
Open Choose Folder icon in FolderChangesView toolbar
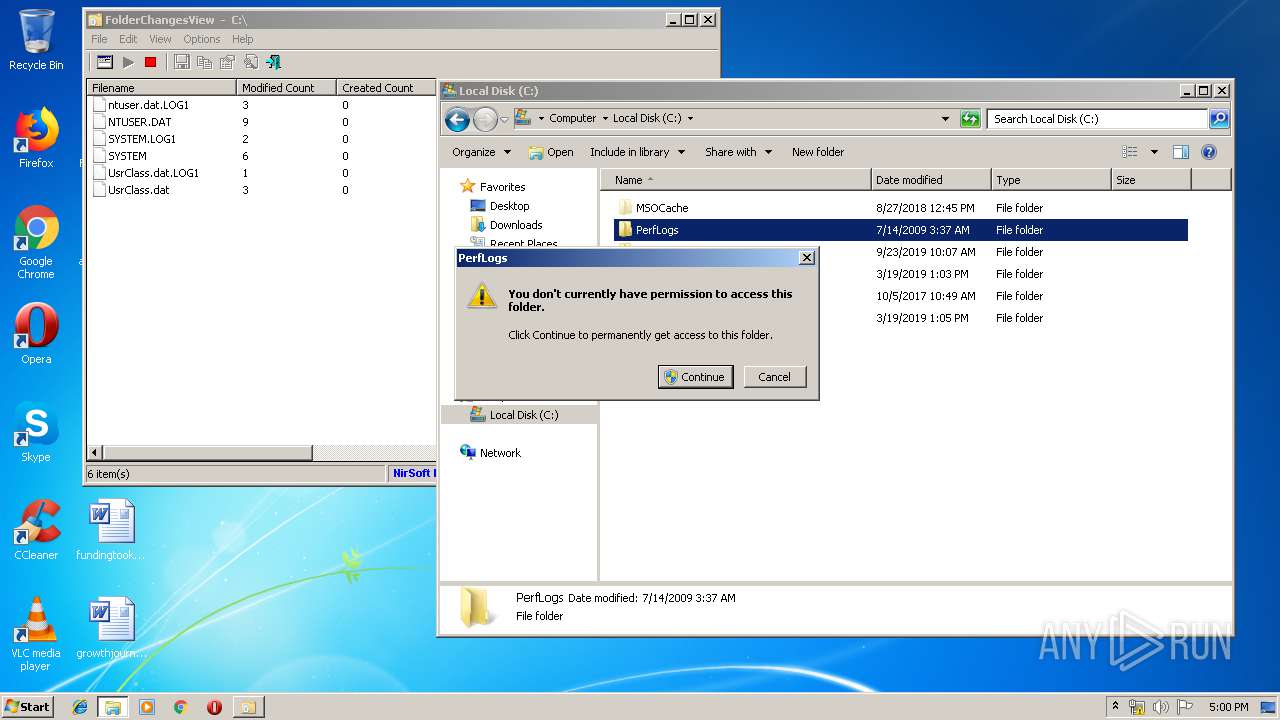pos(104,62)
